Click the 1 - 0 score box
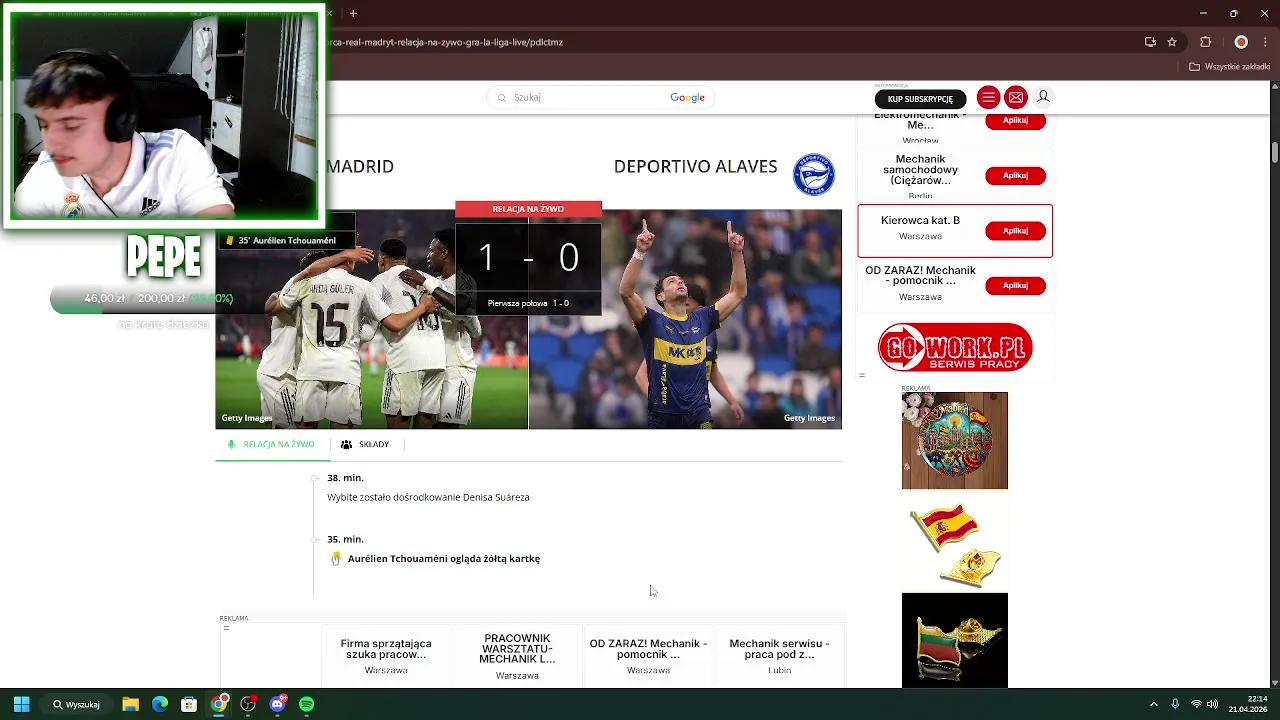The image size is (1280, 720). (528, 258)
